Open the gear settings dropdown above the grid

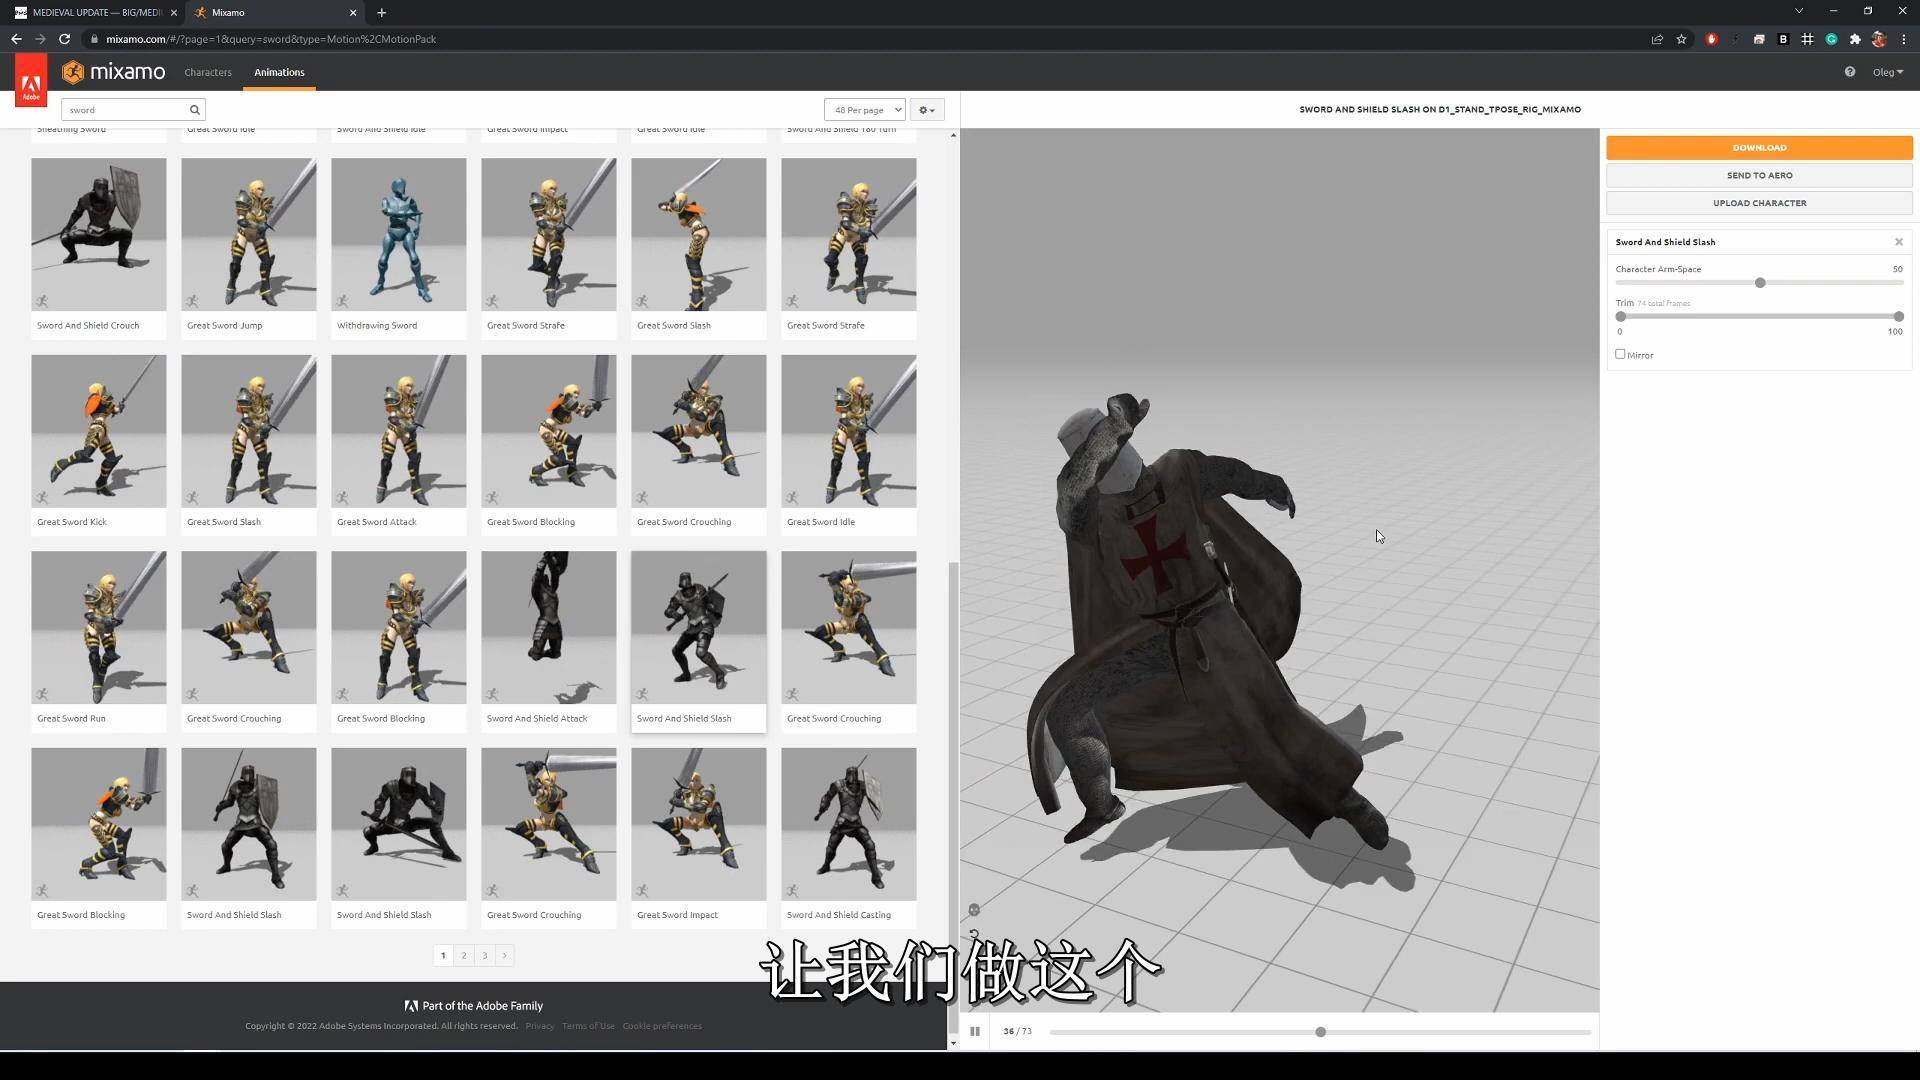927,110
